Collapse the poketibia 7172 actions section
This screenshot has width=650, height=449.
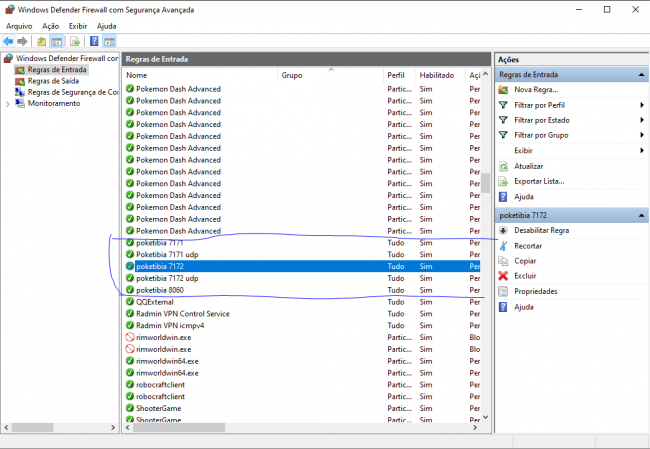[641, 216]
